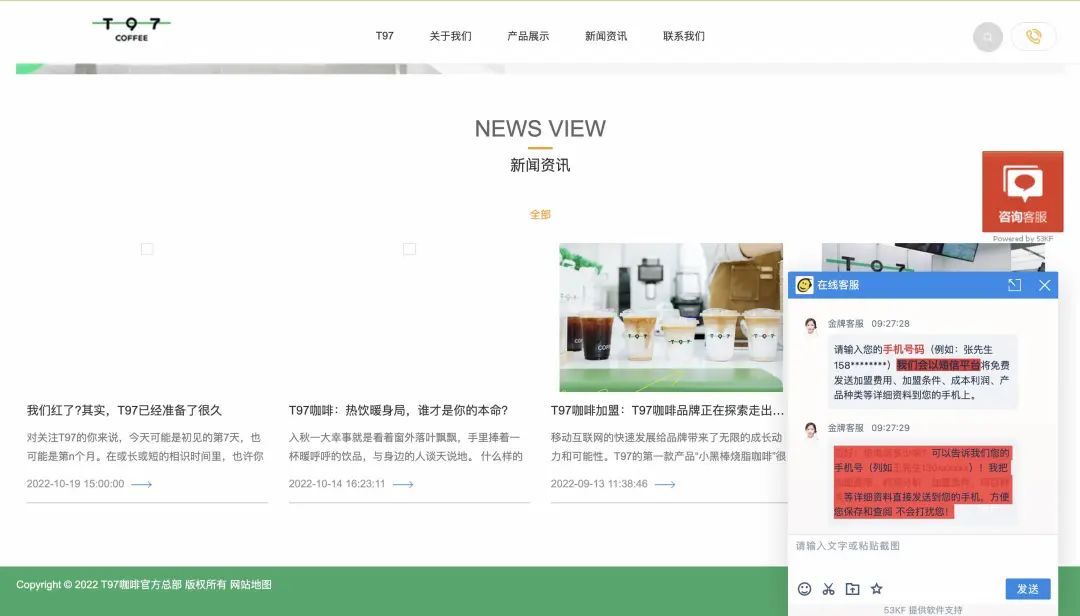Click the chat message input field
This screenshot has width=1080, height=616.
(923, 555)
